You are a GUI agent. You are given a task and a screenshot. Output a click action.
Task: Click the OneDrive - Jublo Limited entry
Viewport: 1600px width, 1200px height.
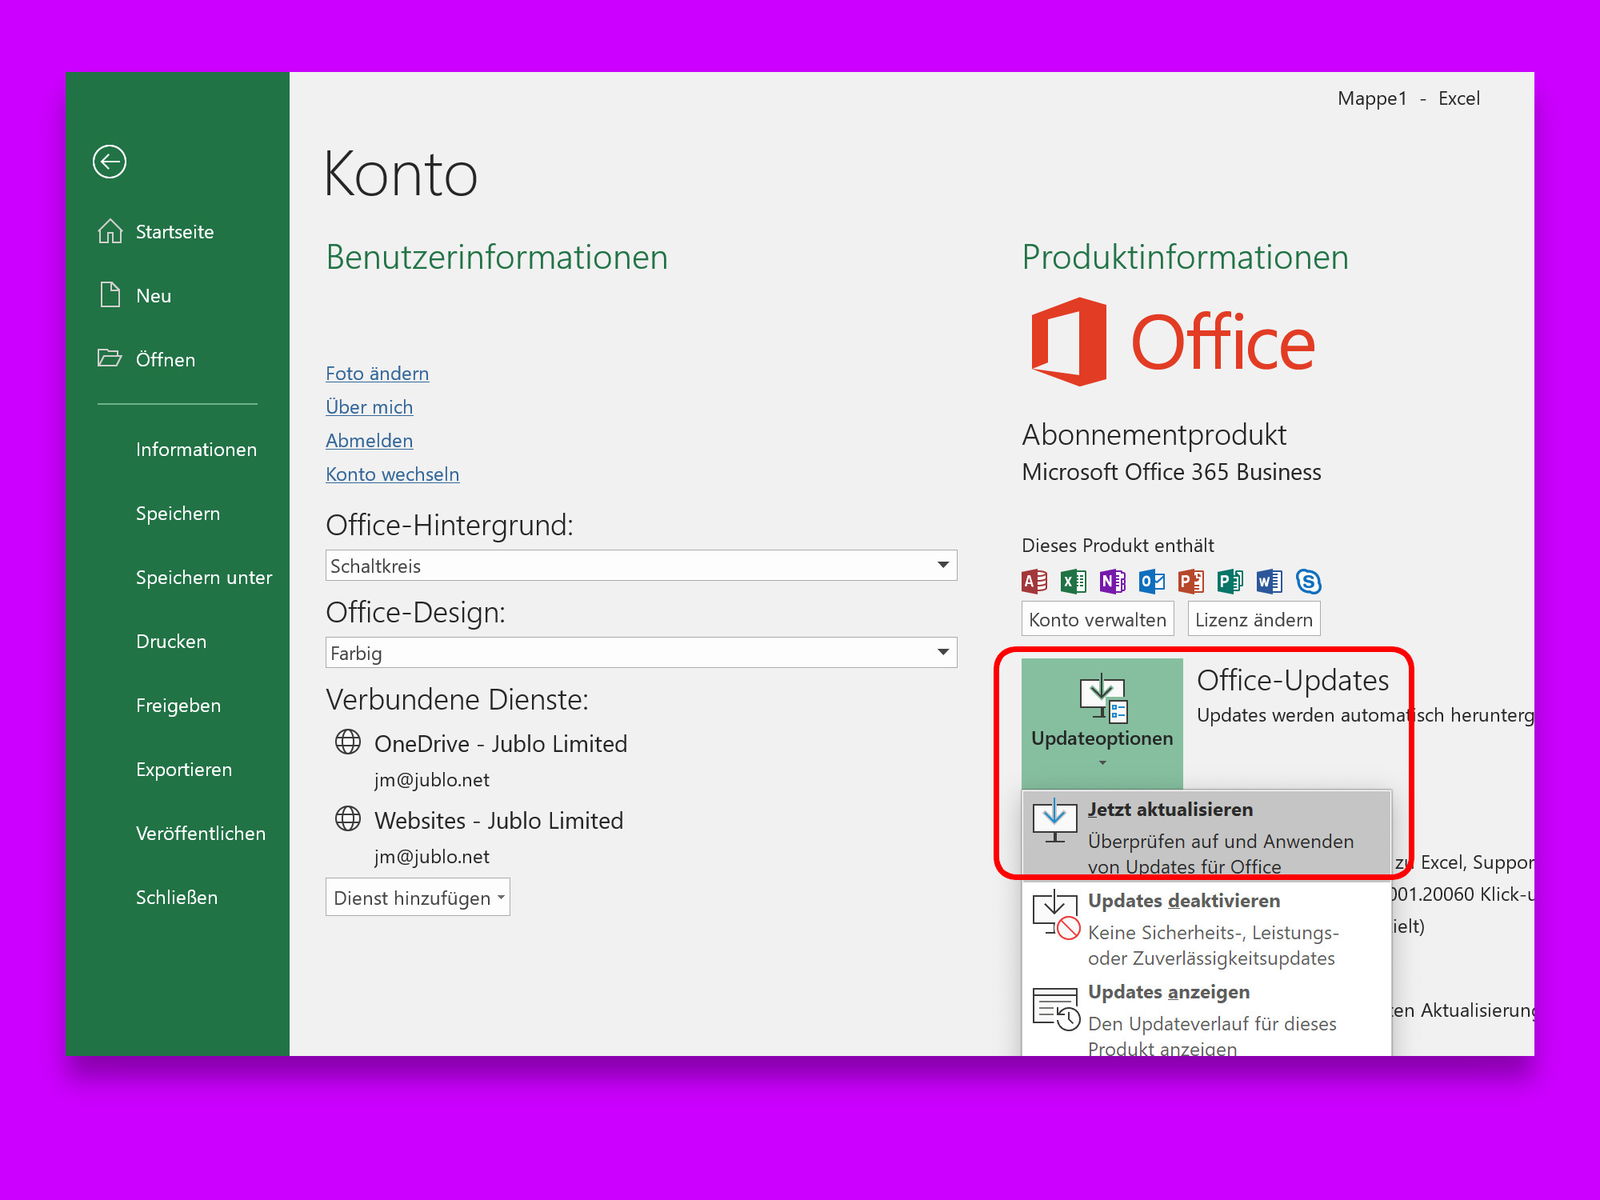[x=501, y=743]
